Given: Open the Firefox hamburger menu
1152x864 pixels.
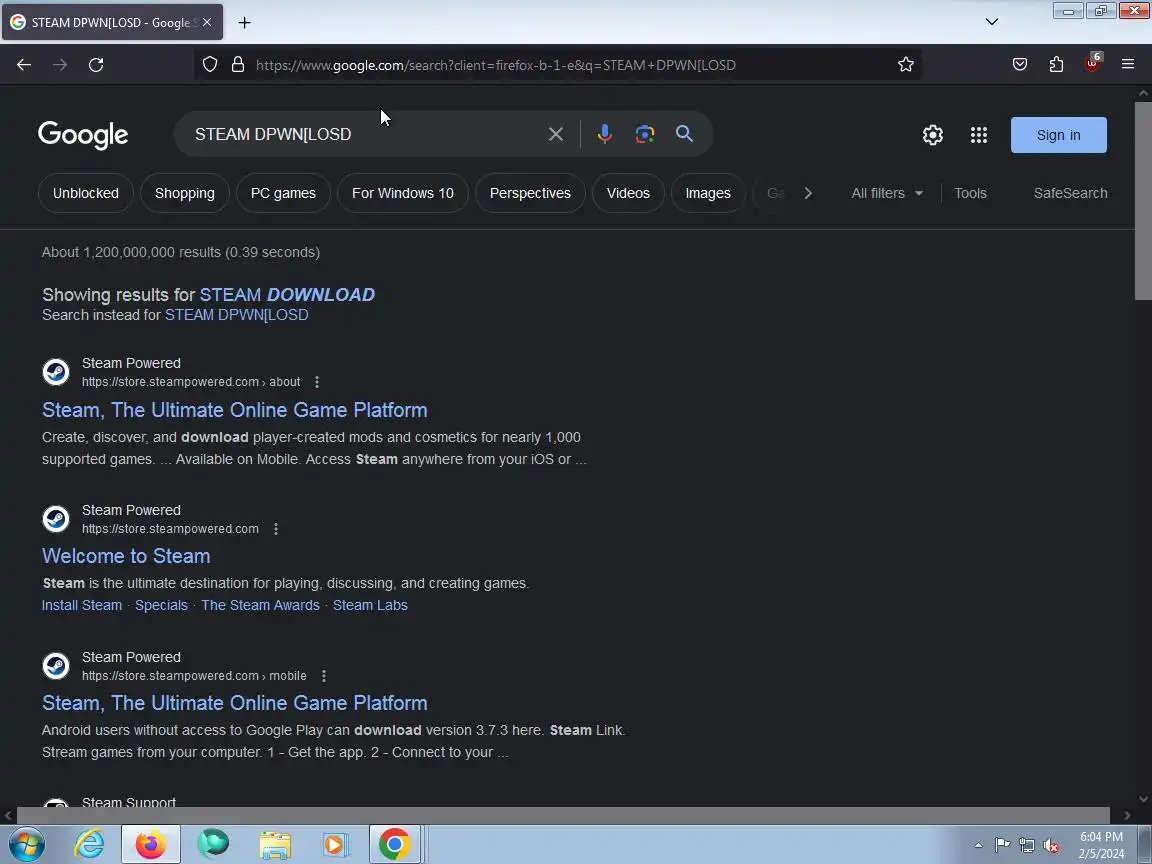Looking at the screenshot, I should click(x=1128, y=65).
